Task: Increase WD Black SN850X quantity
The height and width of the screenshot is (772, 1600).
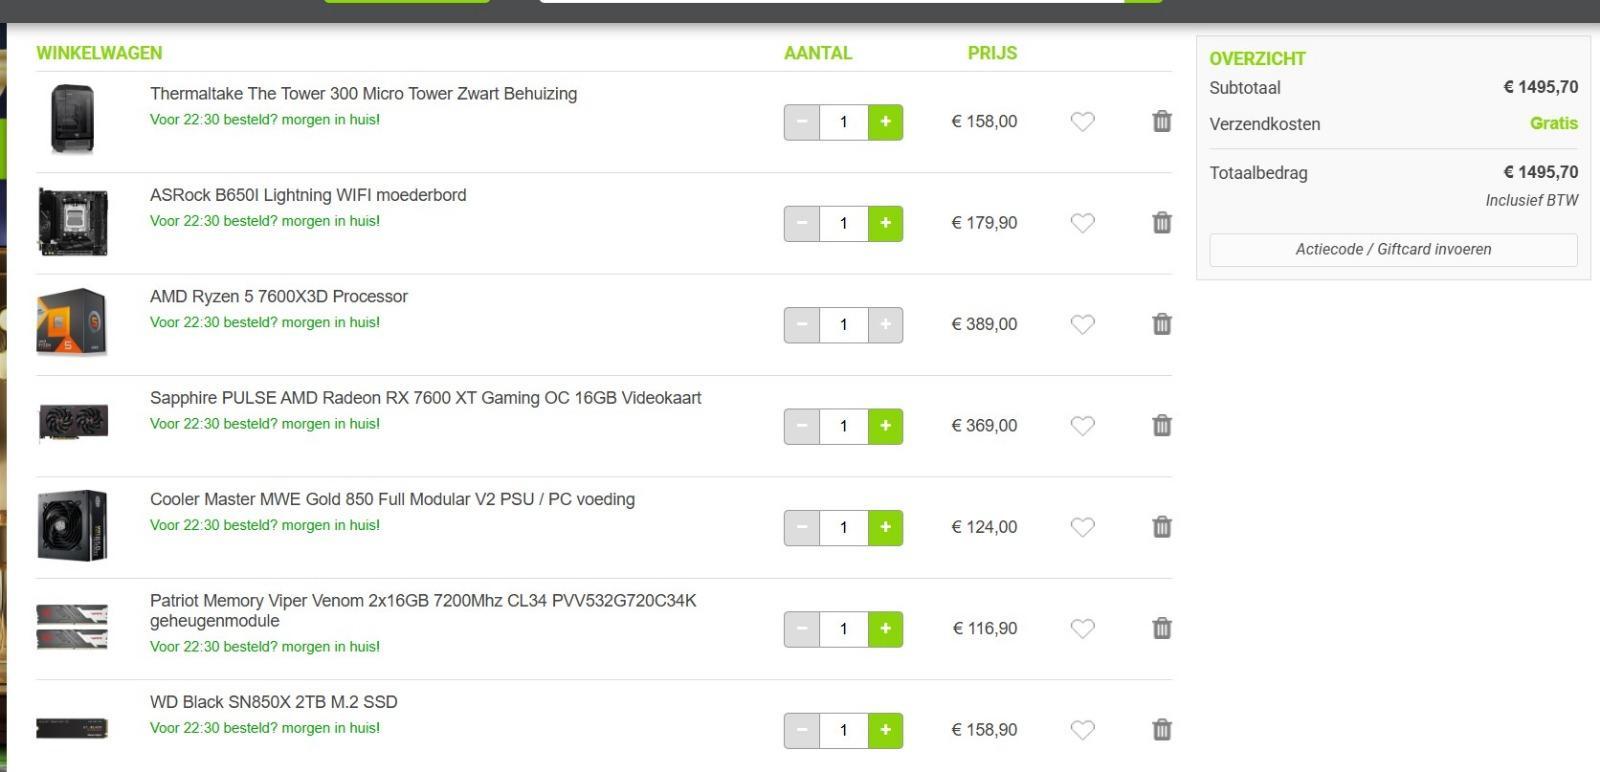Action: (885, 730)
